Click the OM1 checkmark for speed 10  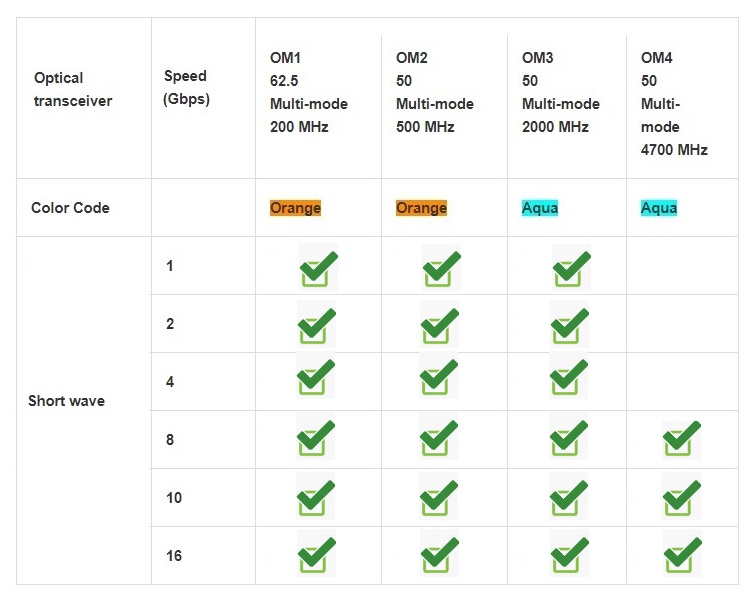coord(316,498)
